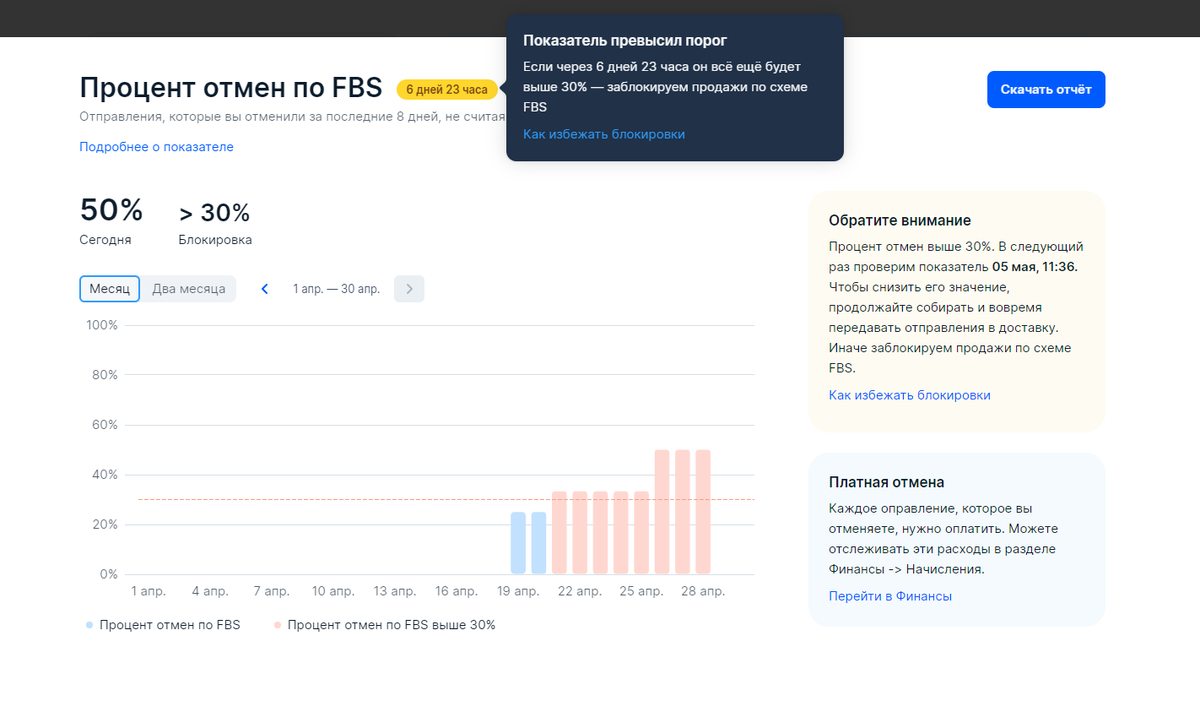Click the 60% y-axis label
The height and width of the screenshot is (701, 1200).
[106, 425]
